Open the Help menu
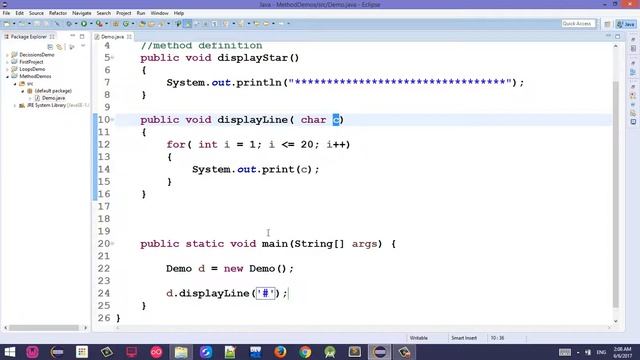The height and width of the screenshot is (360, 640). click(179, 13)
